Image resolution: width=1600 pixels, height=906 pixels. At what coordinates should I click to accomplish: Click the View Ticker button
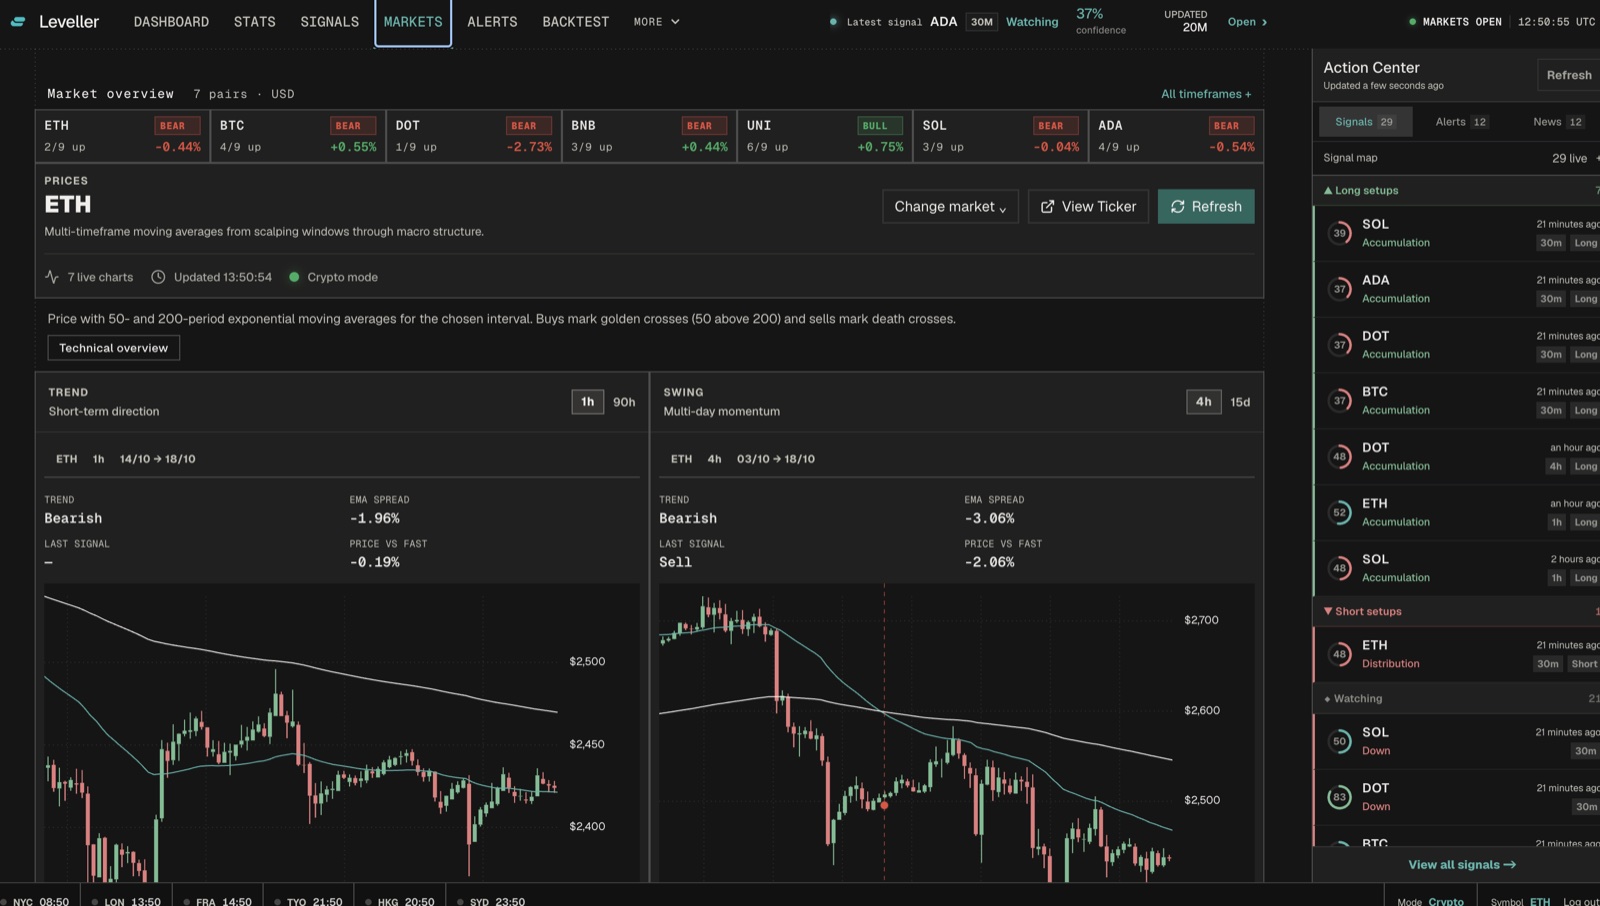[1088, 207]
